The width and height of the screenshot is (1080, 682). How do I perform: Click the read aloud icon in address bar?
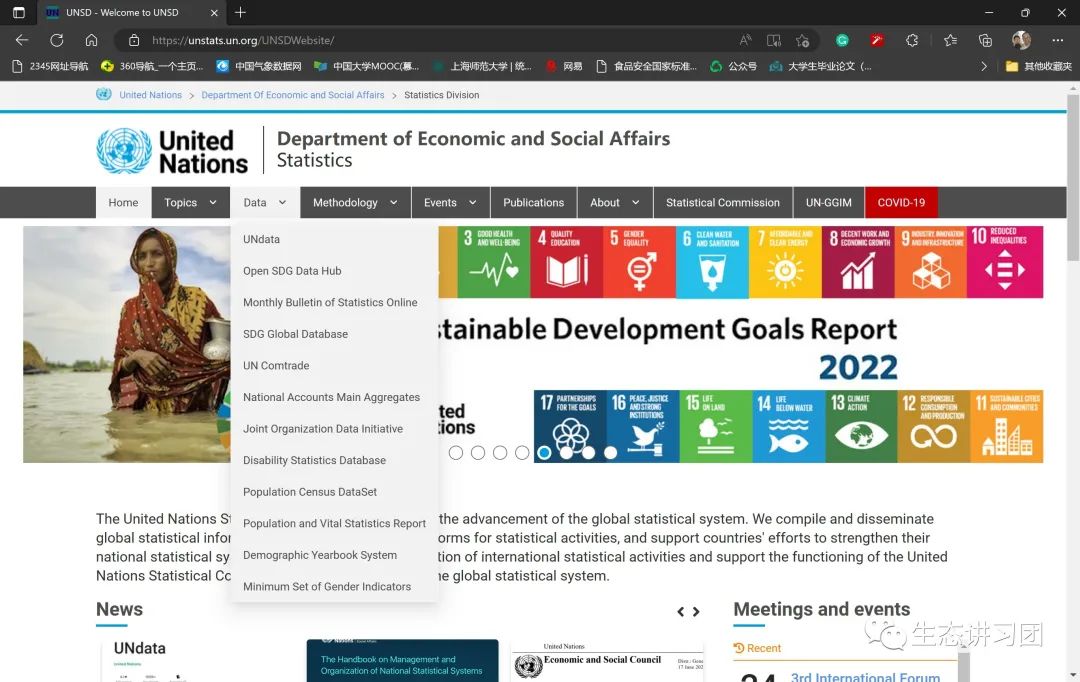point(745,40)
